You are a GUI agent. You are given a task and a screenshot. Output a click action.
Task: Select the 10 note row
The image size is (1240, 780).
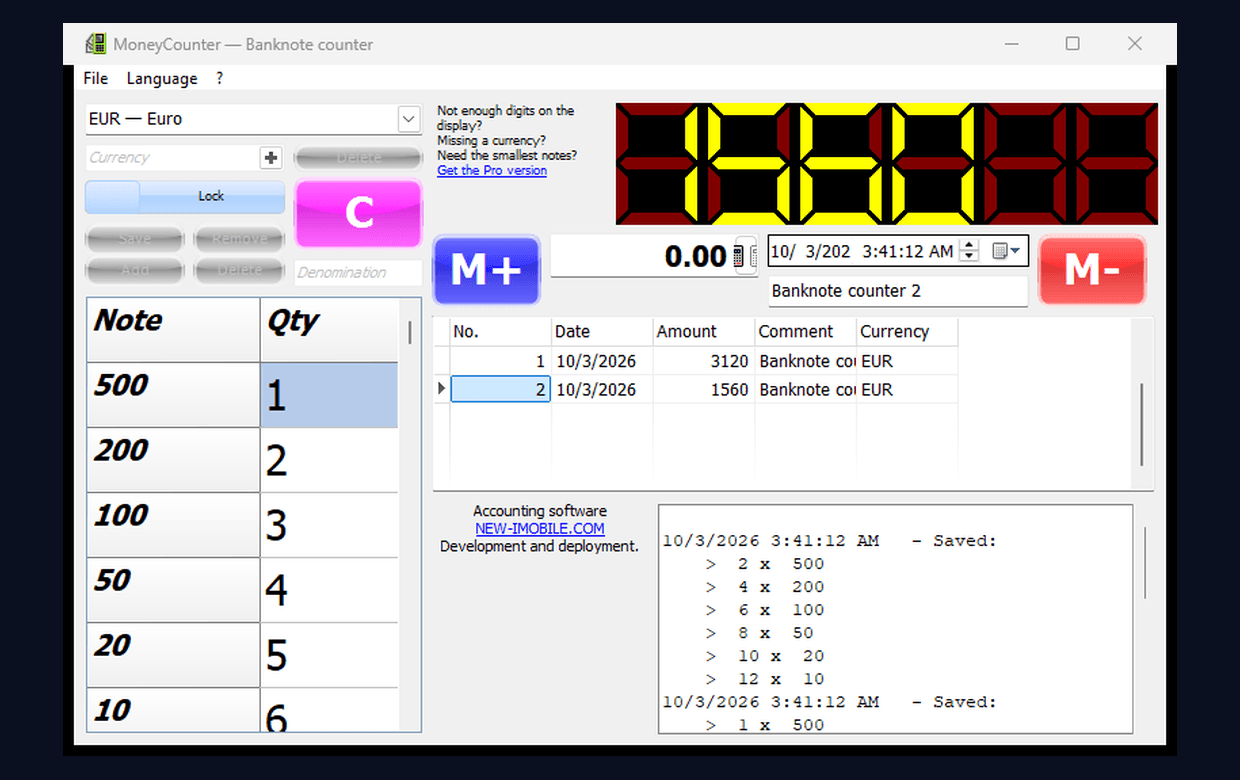173,709
